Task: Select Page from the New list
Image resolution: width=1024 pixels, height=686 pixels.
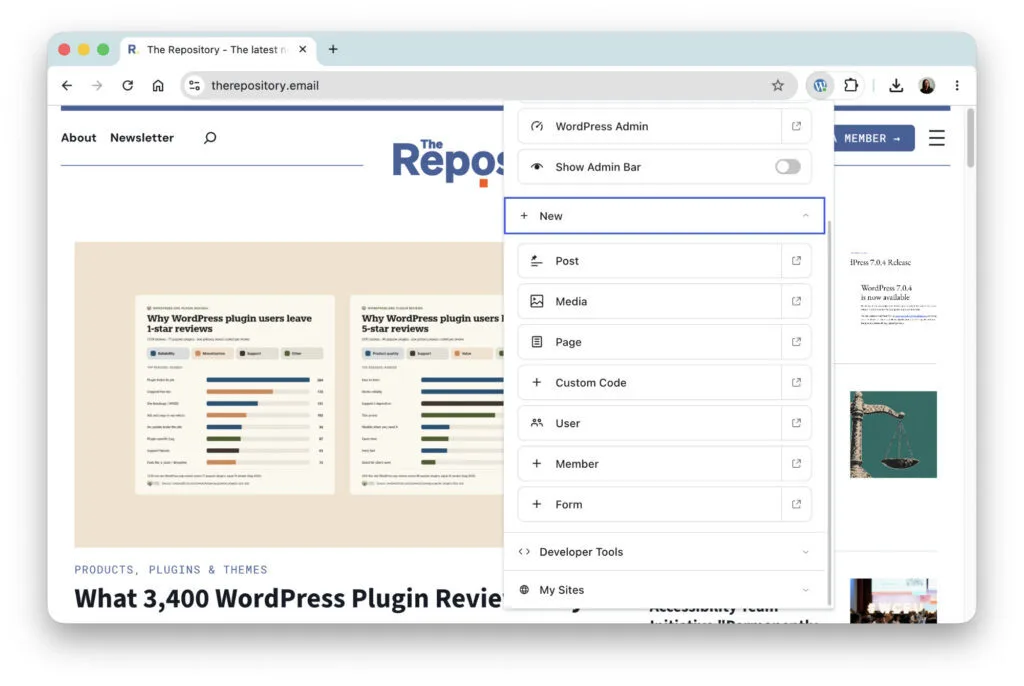Action: 650,342
